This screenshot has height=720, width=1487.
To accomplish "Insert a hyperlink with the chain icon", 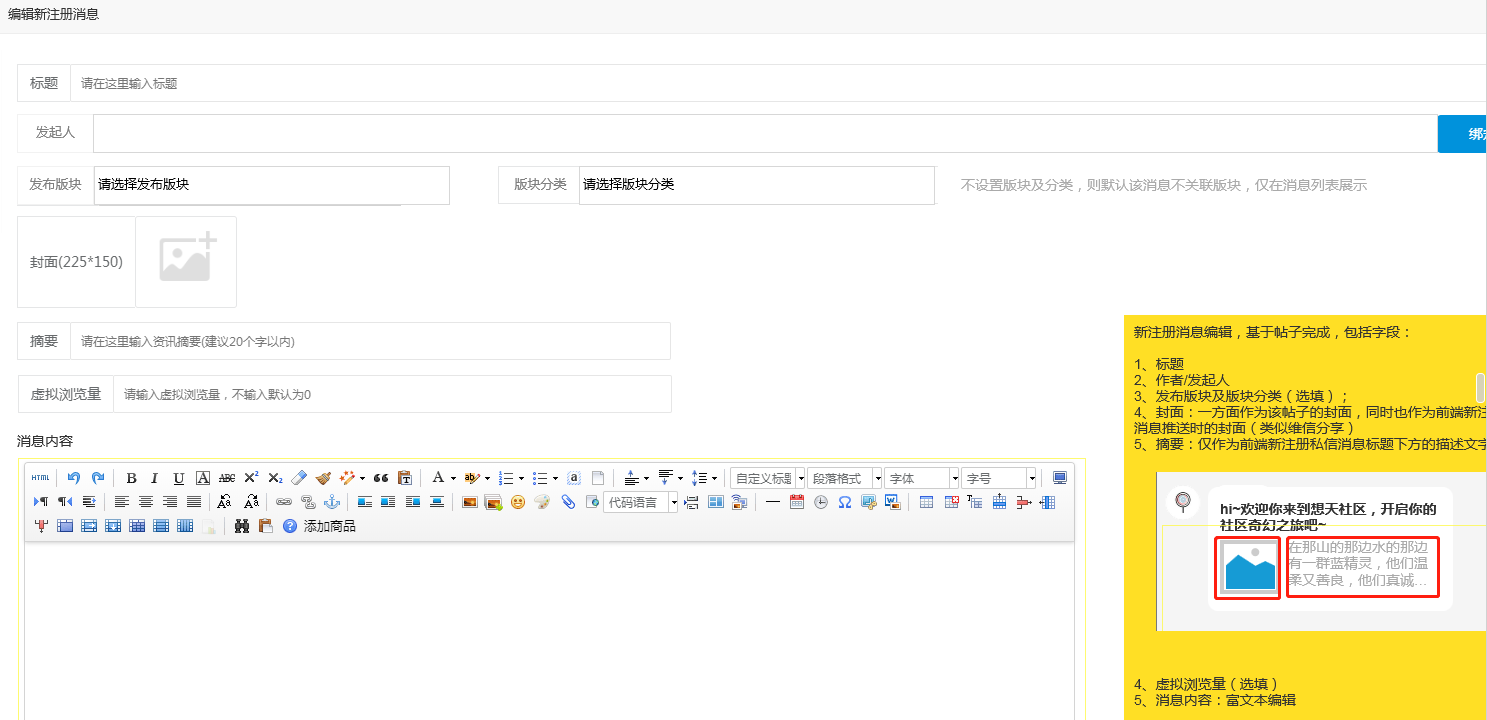I will click(x=284, y=502).
